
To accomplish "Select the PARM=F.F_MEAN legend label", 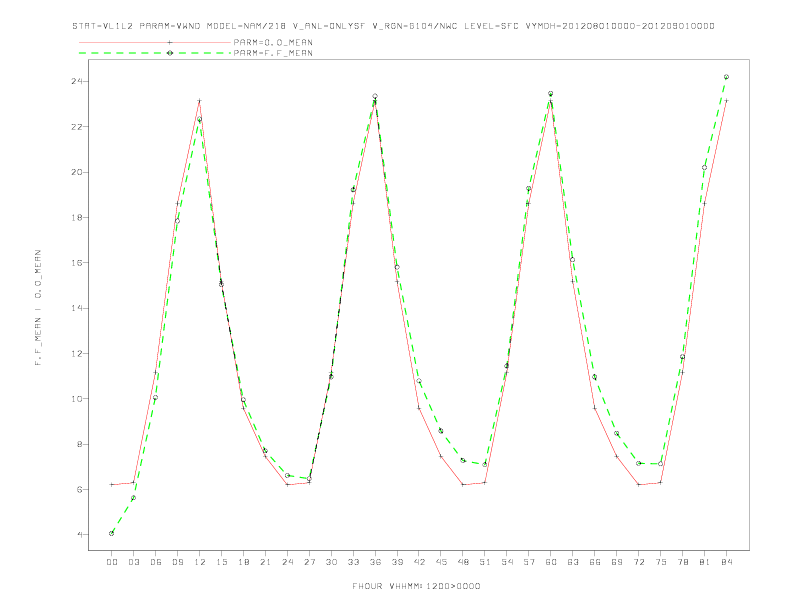I will pos(273,53).
